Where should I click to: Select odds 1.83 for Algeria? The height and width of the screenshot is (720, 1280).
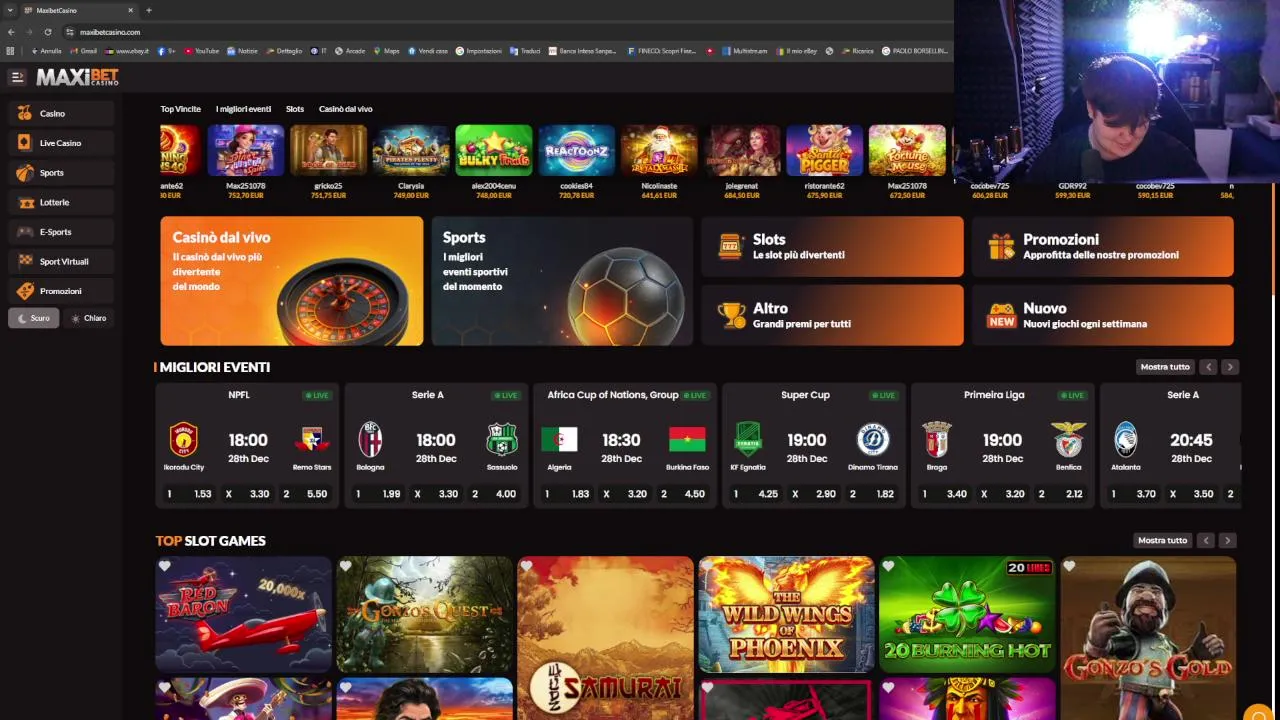point(568,494)
